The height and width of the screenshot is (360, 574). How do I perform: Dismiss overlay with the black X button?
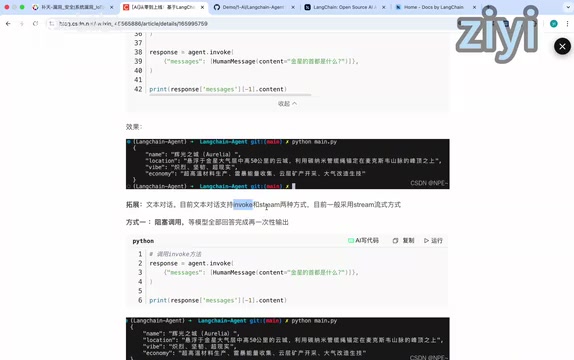point(562,46)
